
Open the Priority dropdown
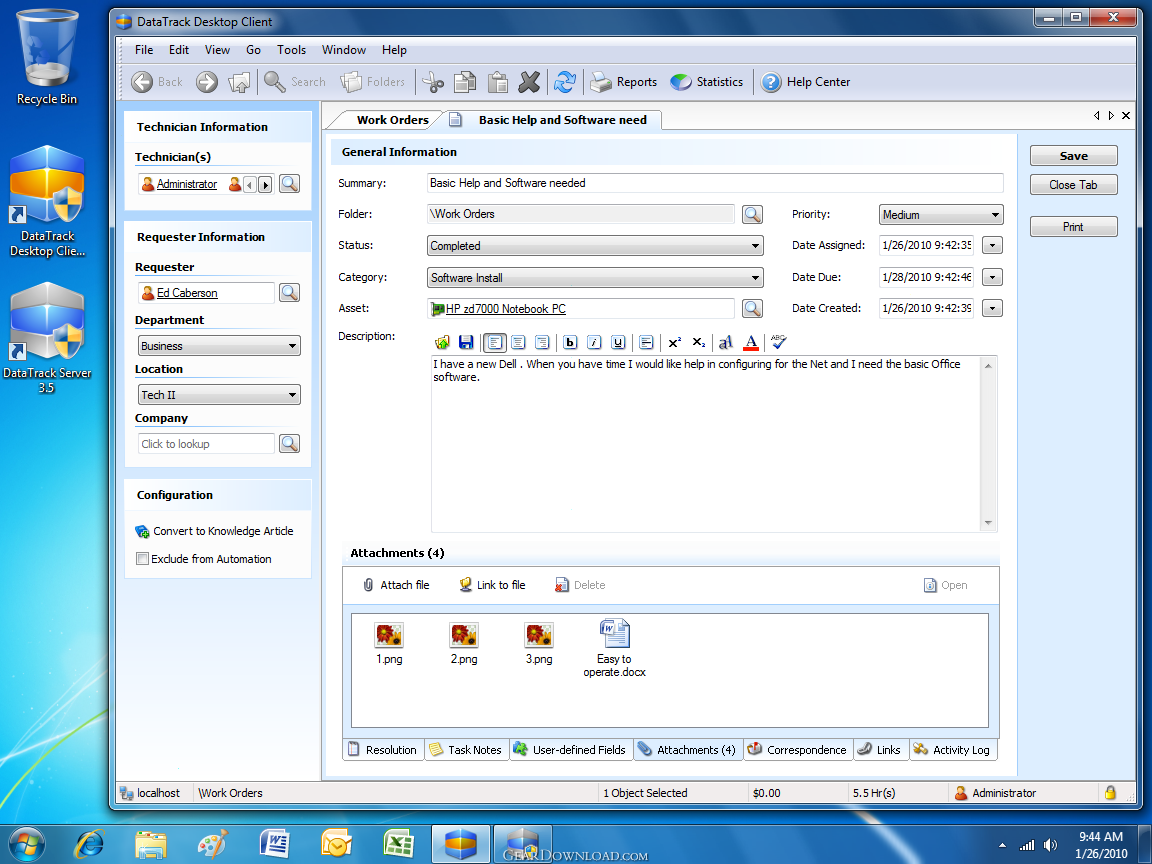pos(941,215)
